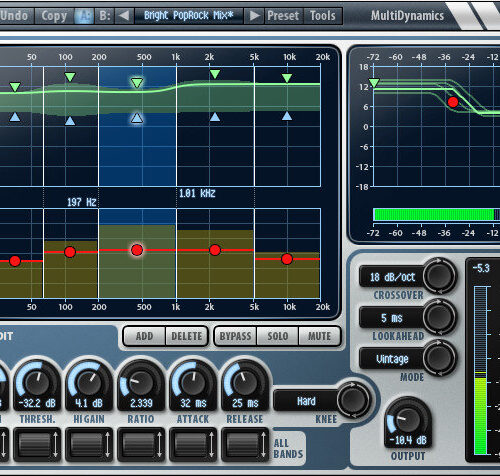Select the green threshold marker near 2k
This screenshot has width=500, height=476.
215,74
